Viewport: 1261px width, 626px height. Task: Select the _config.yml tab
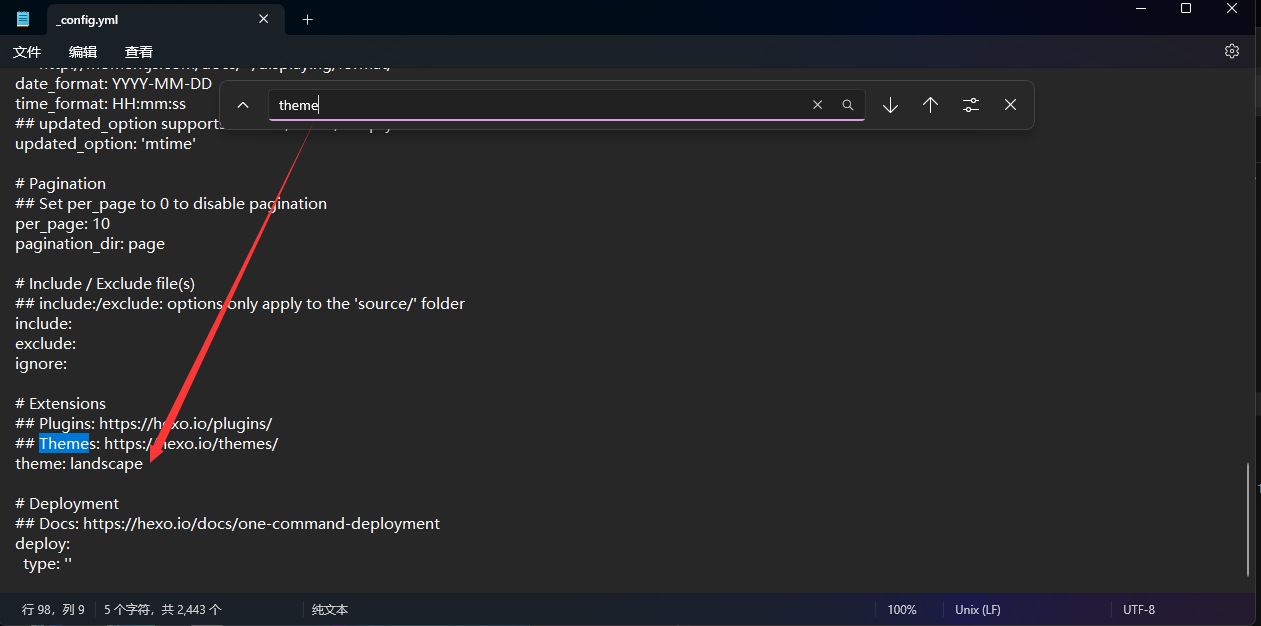tap(140, 19)
